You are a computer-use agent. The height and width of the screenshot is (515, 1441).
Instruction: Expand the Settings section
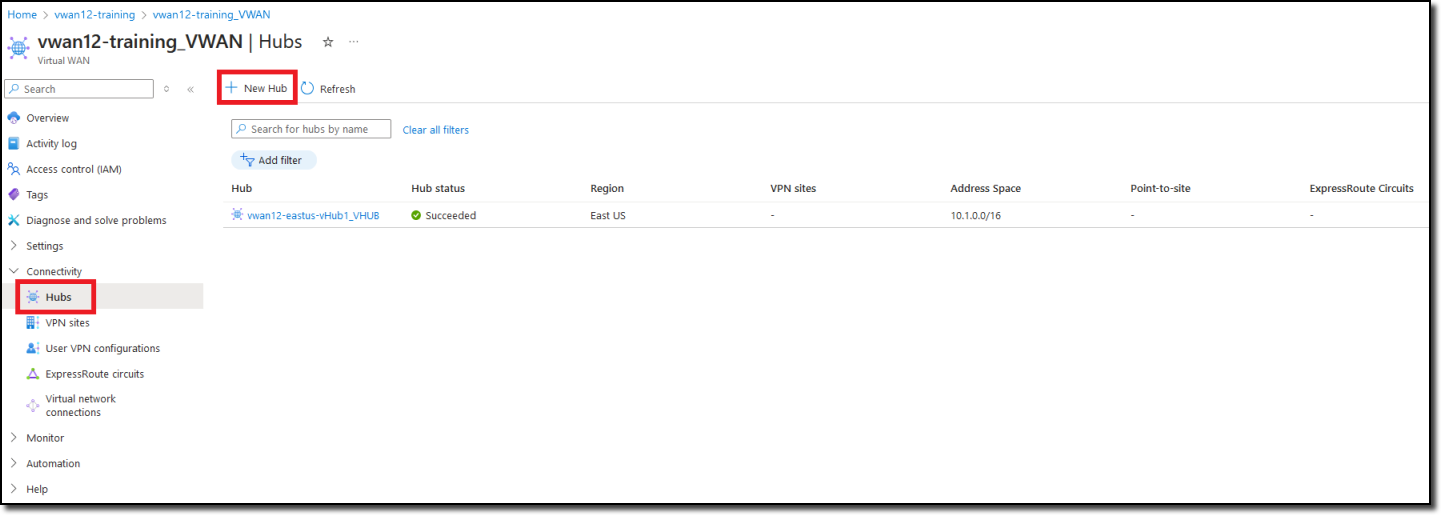coord(14,246)
